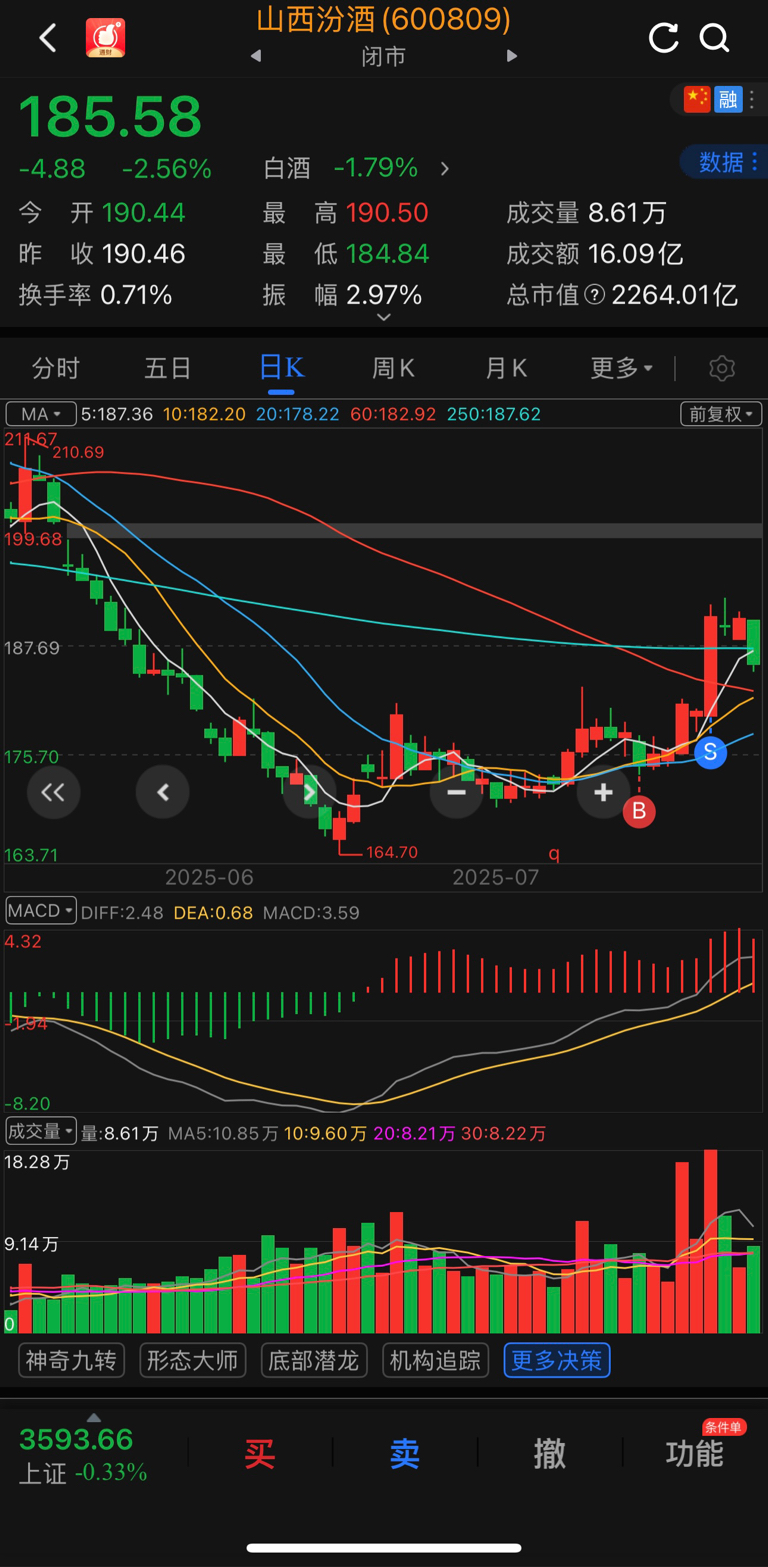This screenshot has height=1567, width=768.
Task: Open chart settings gear icon
Action: [x=722, y=368]
